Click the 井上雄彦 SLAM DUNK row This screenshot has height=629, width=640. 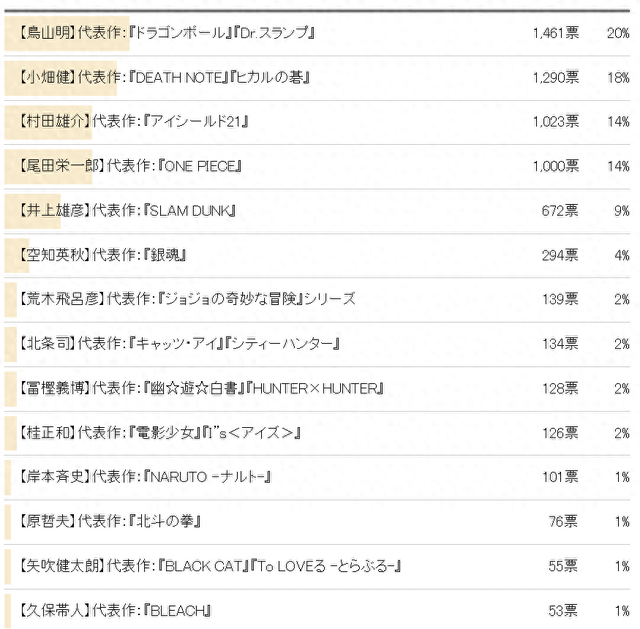[127, 211]
